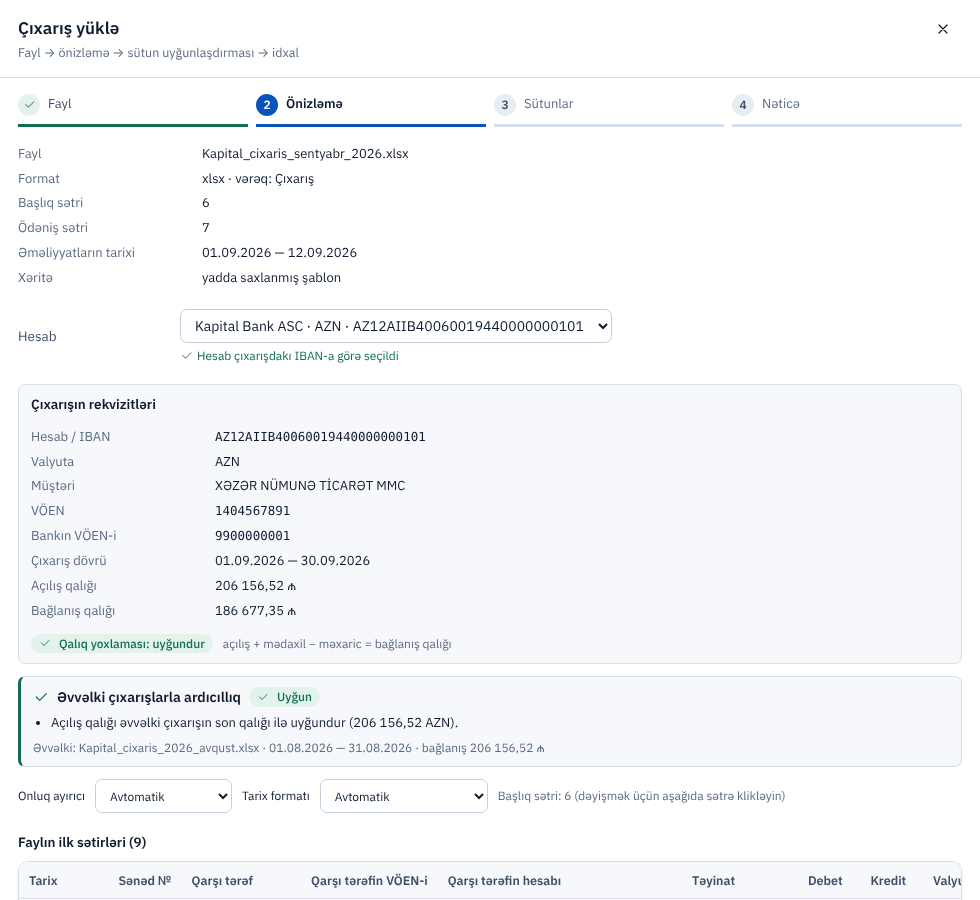Click the previous statement line for Kapital_cixaris_2026_avqust.xlsx
Viewport: 980px width, 900px height.
[289, 748]
